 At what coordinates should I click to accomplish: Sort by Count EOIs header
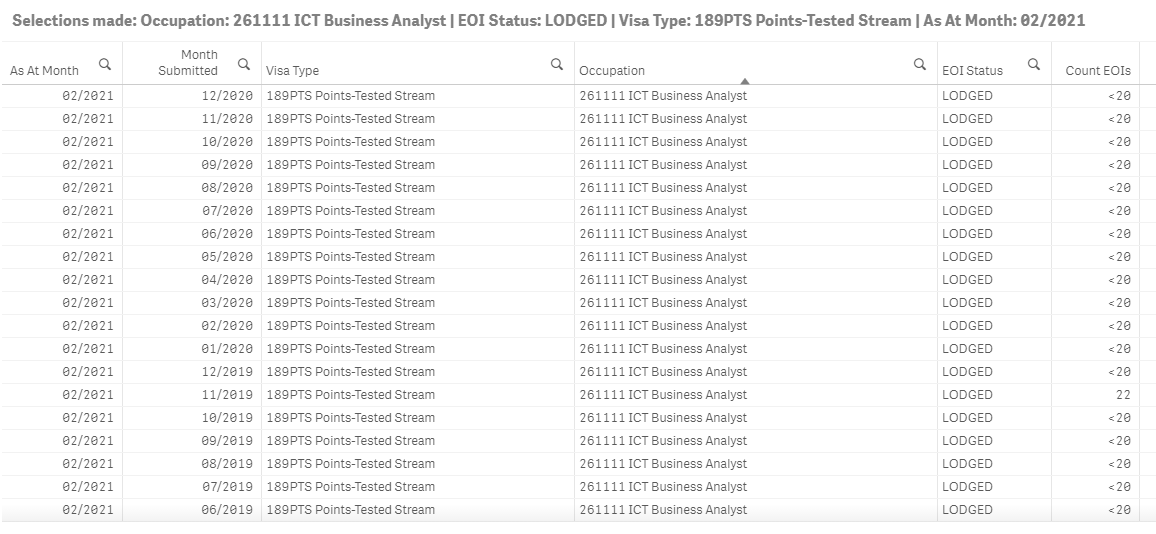click(1098, 71)
